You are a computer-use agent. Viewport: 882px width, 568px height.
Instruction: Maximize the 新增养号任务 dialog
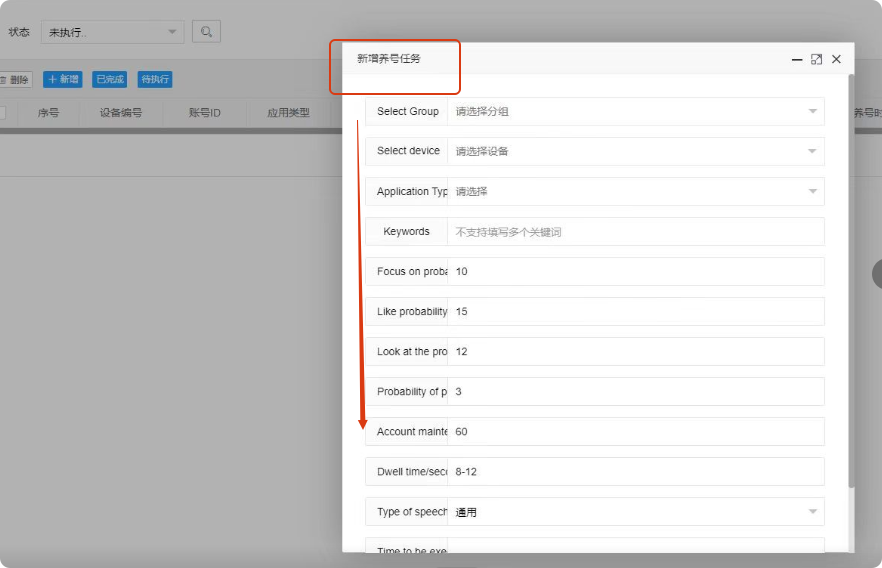816,59
